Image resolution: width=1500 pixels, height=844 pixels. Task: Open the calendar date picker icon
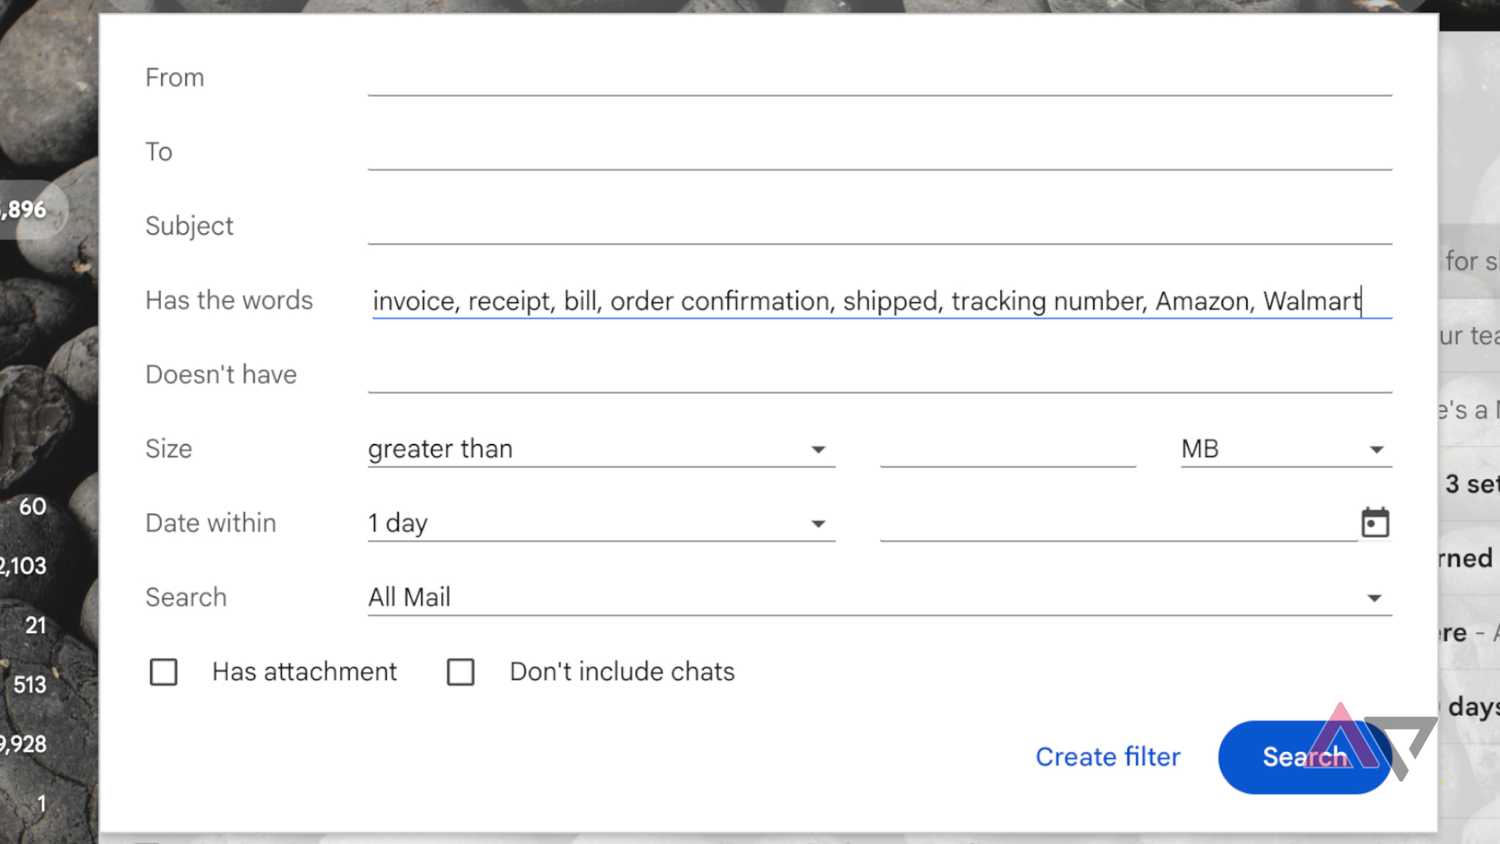(1375, 522)
